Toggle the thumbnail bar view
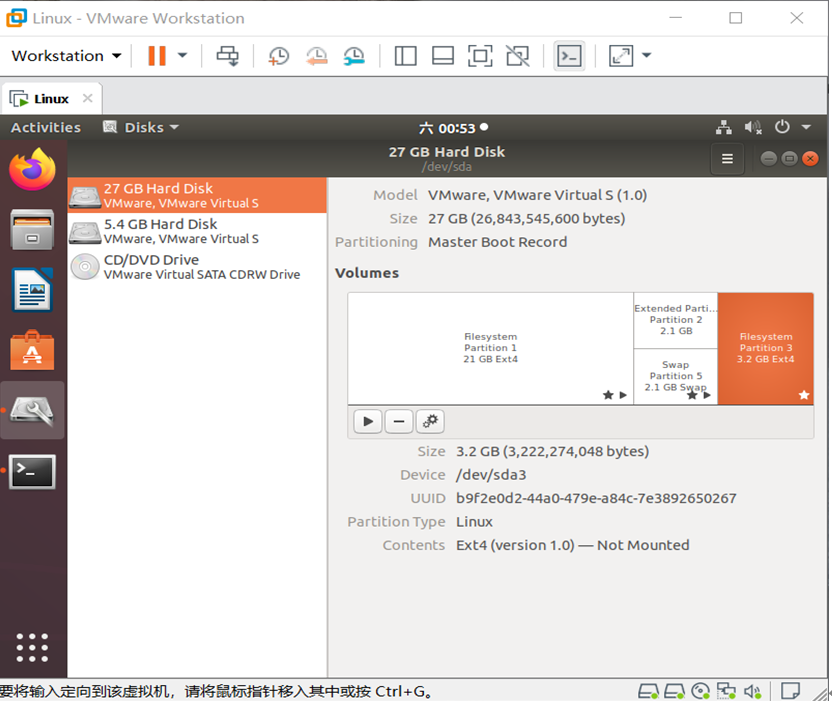832x701 pixels. point(443,56)
